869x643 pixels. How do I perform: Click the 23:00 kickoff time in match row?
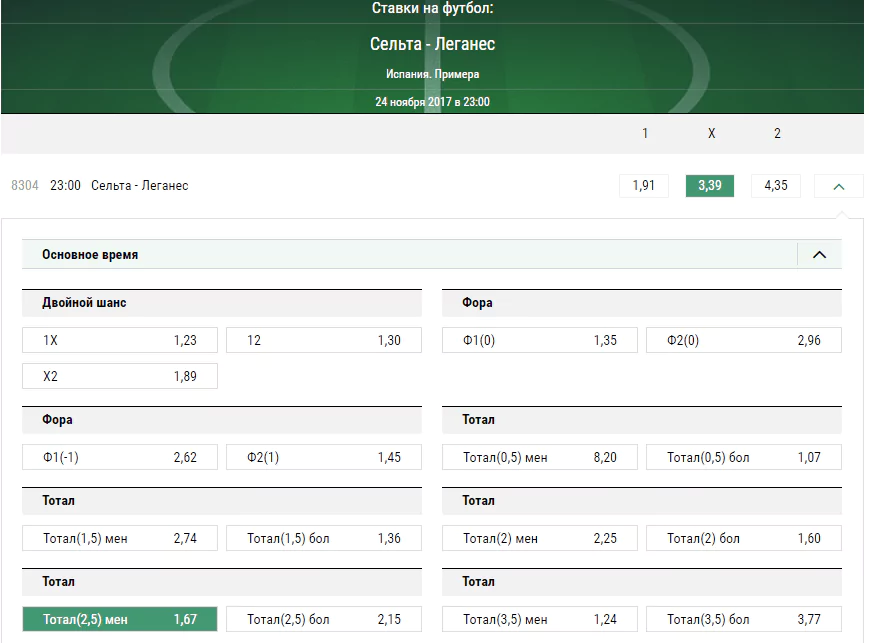click(x=65, y=186)
